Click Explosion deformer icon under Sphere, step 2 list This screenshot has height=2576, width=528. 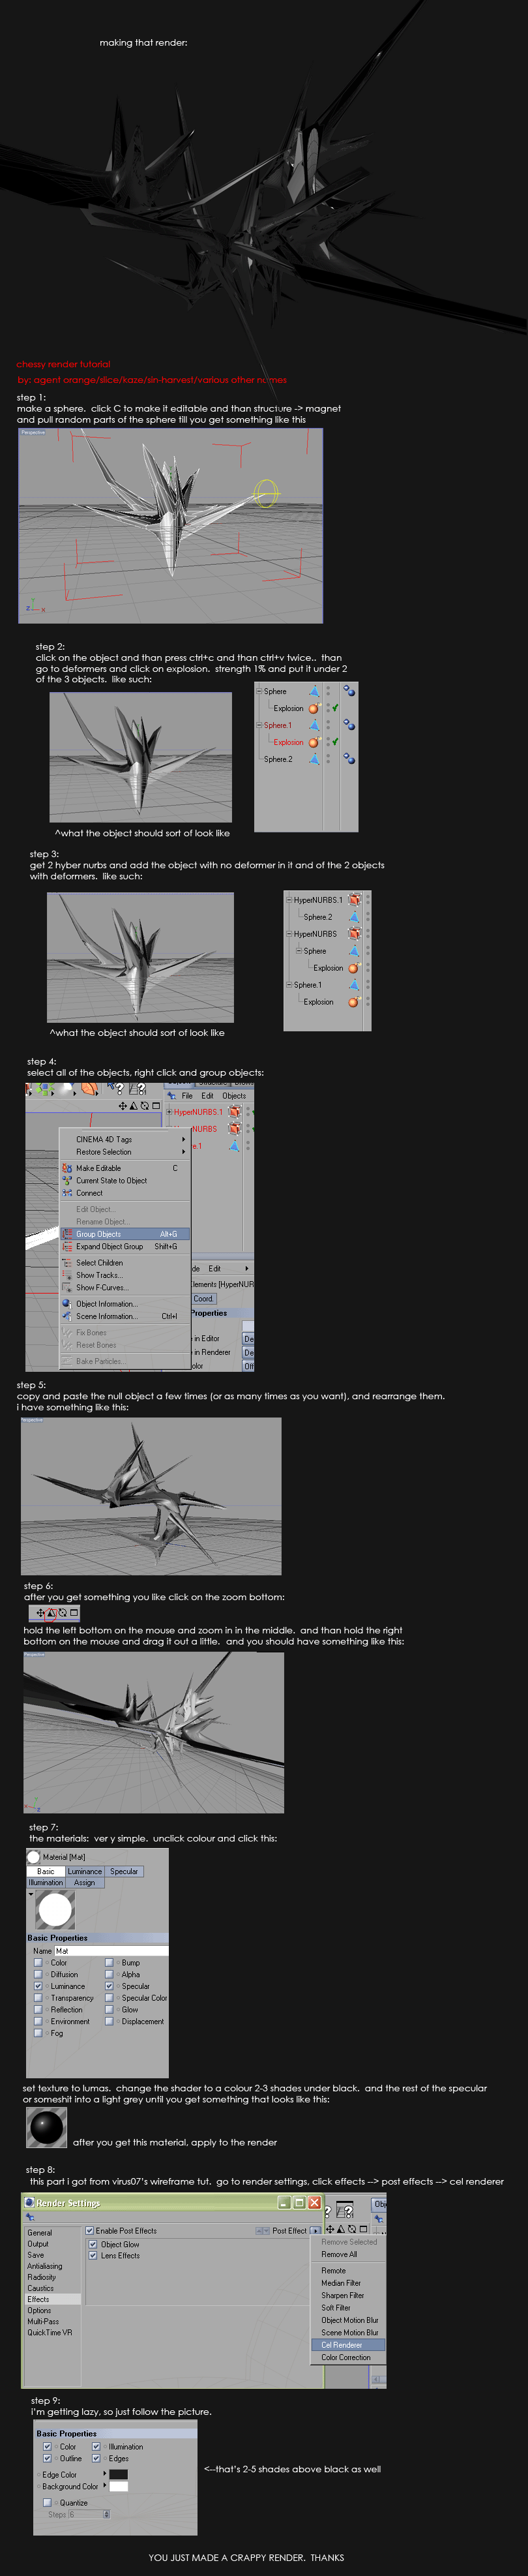tap(314, 708)
